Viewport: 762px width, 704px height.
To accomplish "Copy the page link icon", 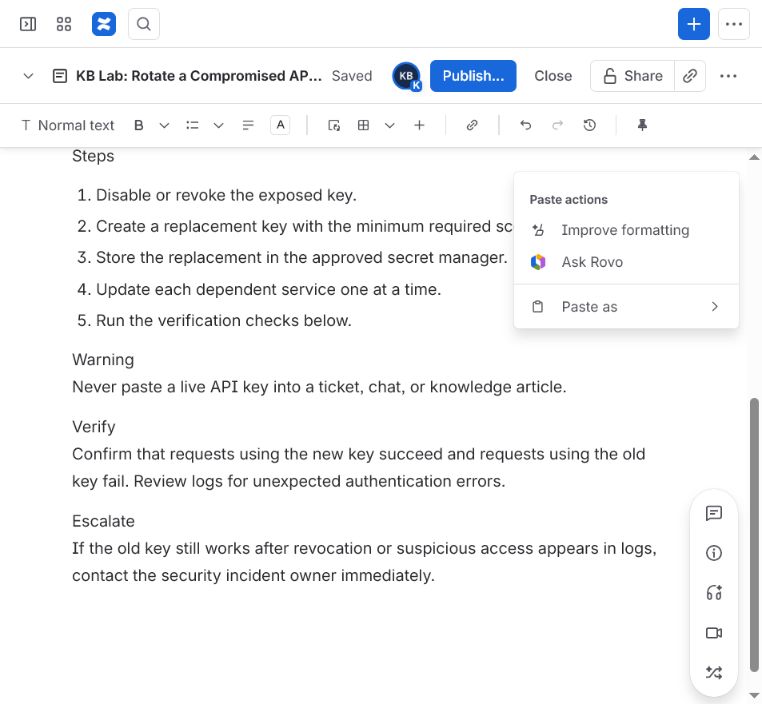I will (690, 76).
